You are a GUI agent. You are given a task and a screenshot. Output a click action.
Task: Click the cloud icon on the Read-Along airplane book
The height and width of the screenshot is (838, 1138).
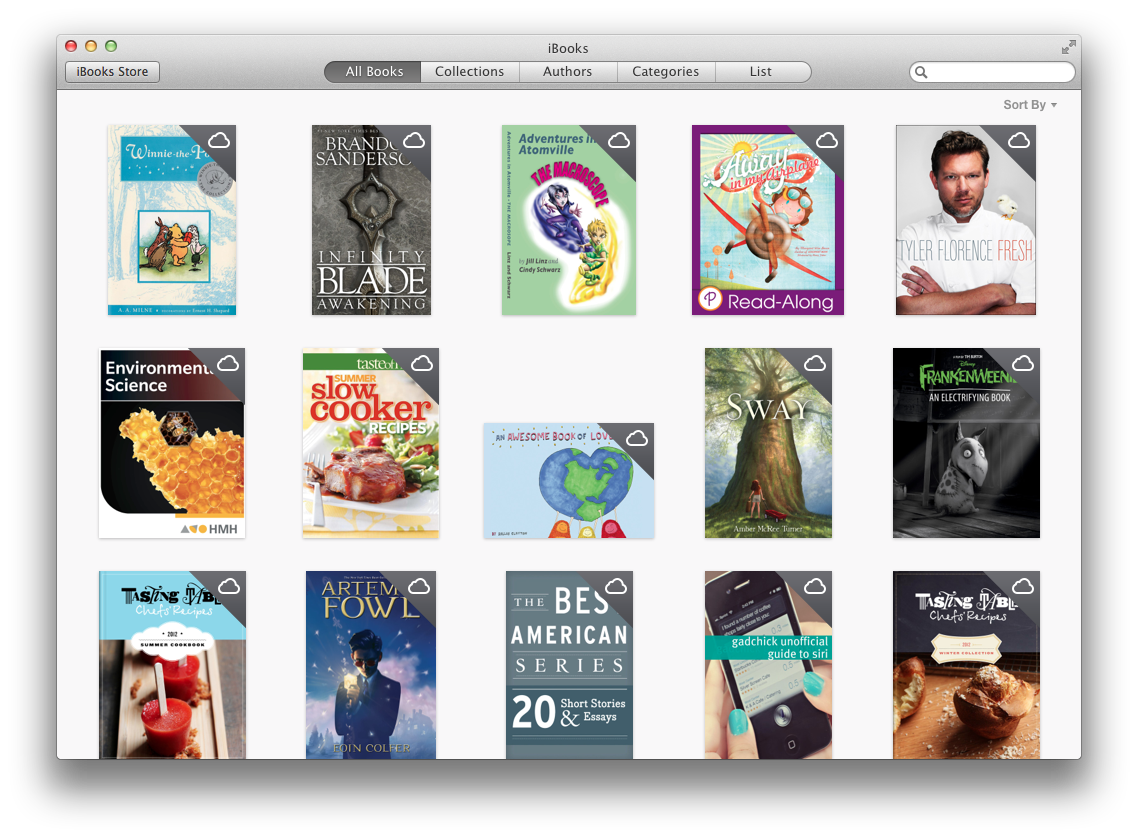(825, 141)
